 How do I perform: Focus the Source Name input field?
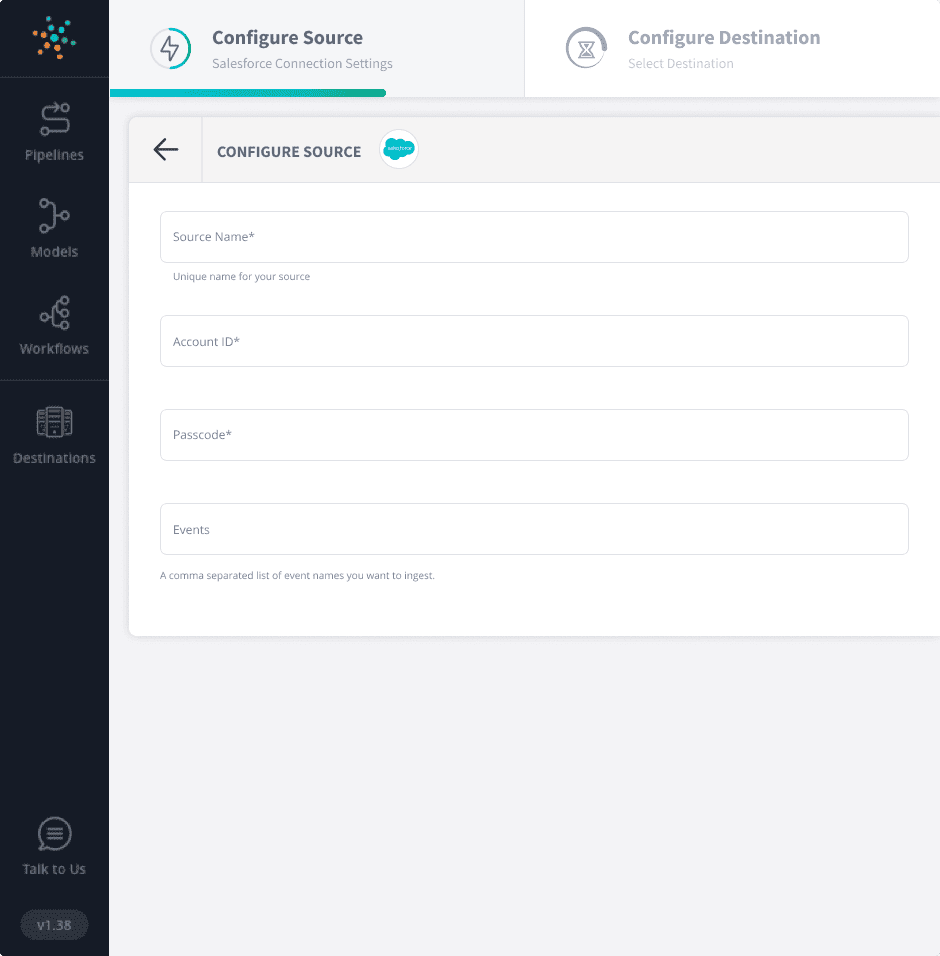tap(534, 237)
